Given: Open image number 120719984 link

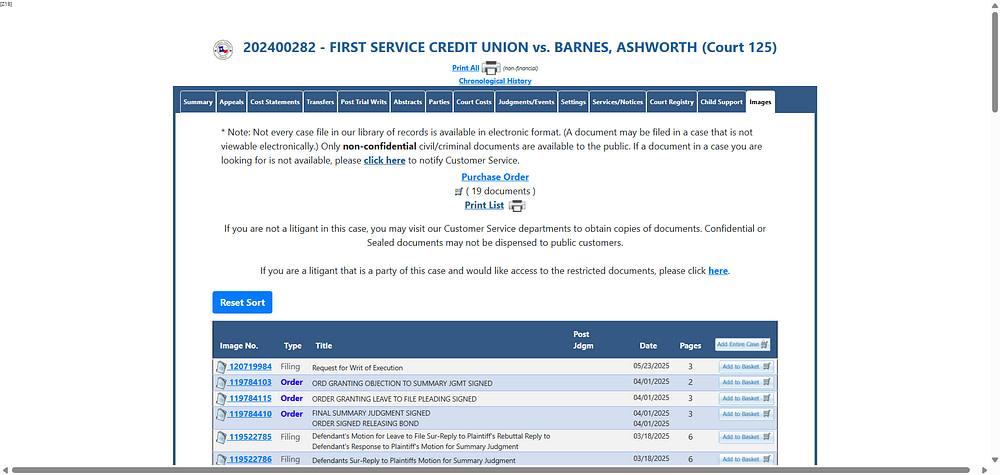Looking at the screenshot, I should pos(250,367).
